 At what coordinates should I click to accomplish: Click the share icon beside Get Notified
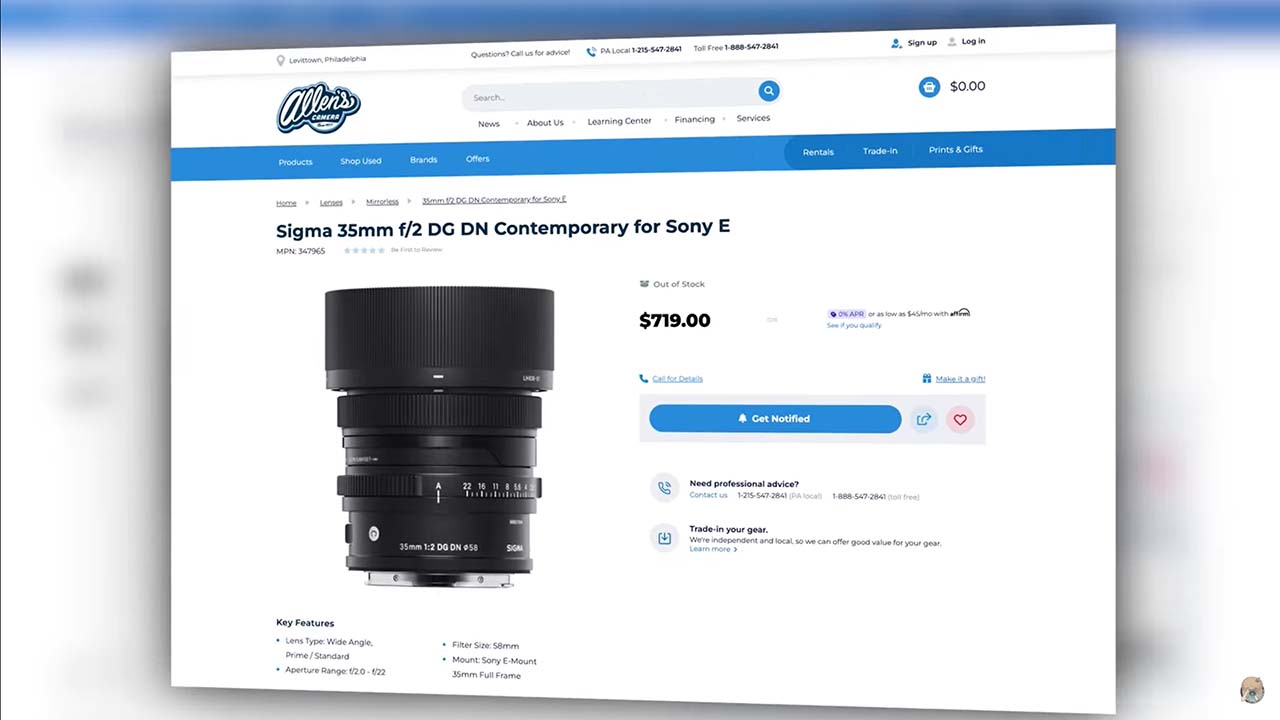tap(923, 420)
